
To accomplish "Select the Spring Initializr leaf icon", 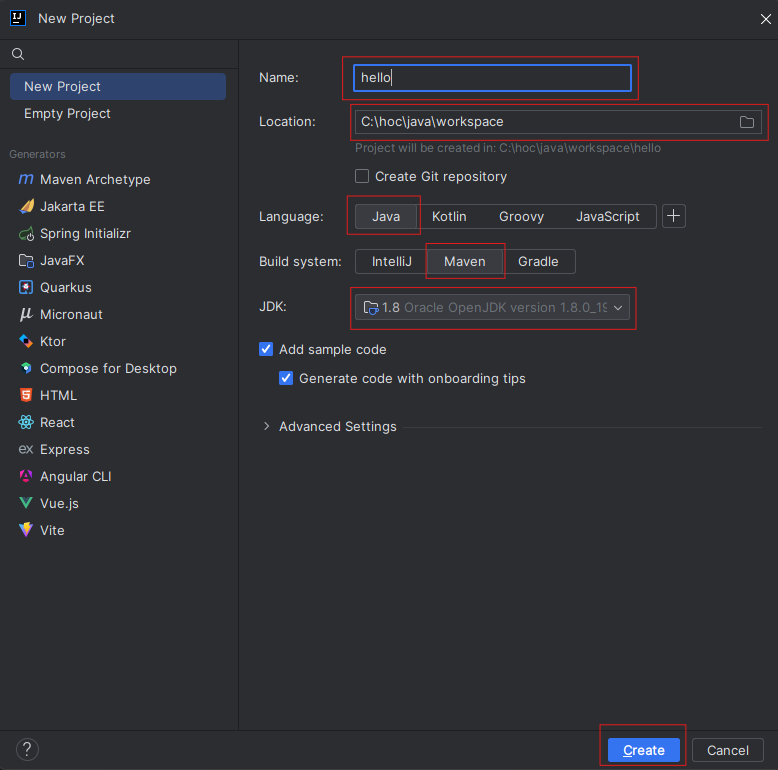I will (26, 234).
